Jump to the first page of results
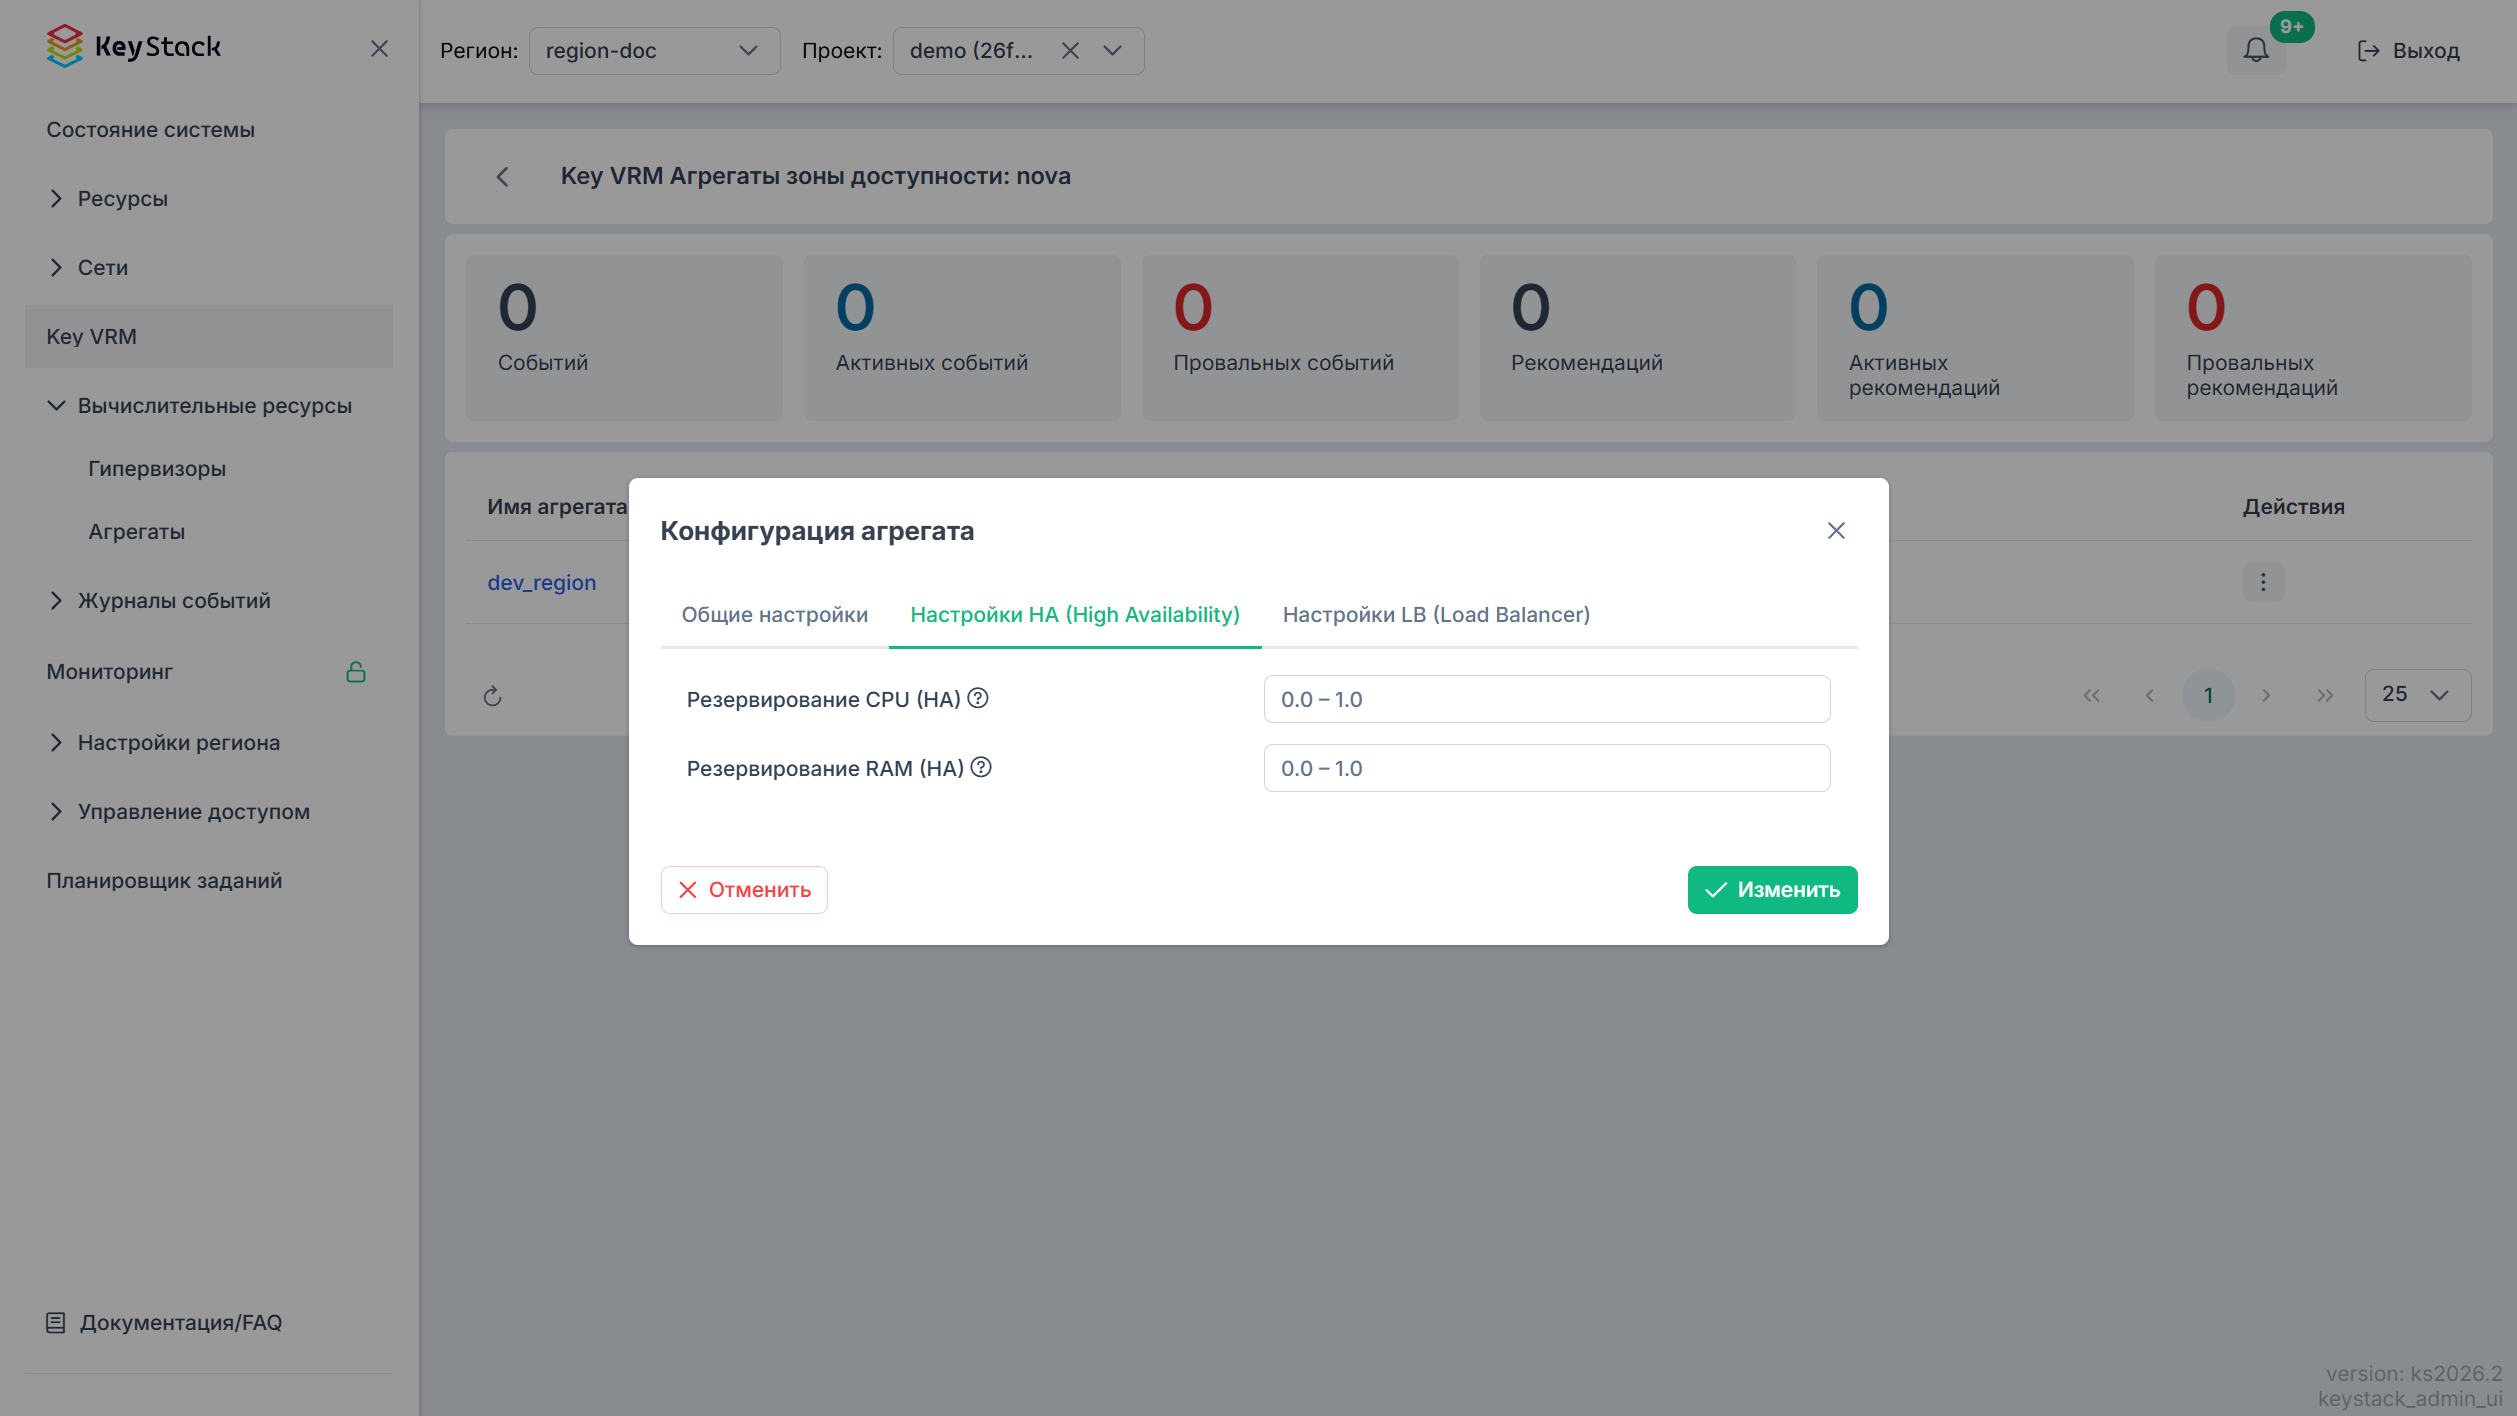Image resolution: width=2517 pixels, height=1416 pixels. pos(2091,696)
